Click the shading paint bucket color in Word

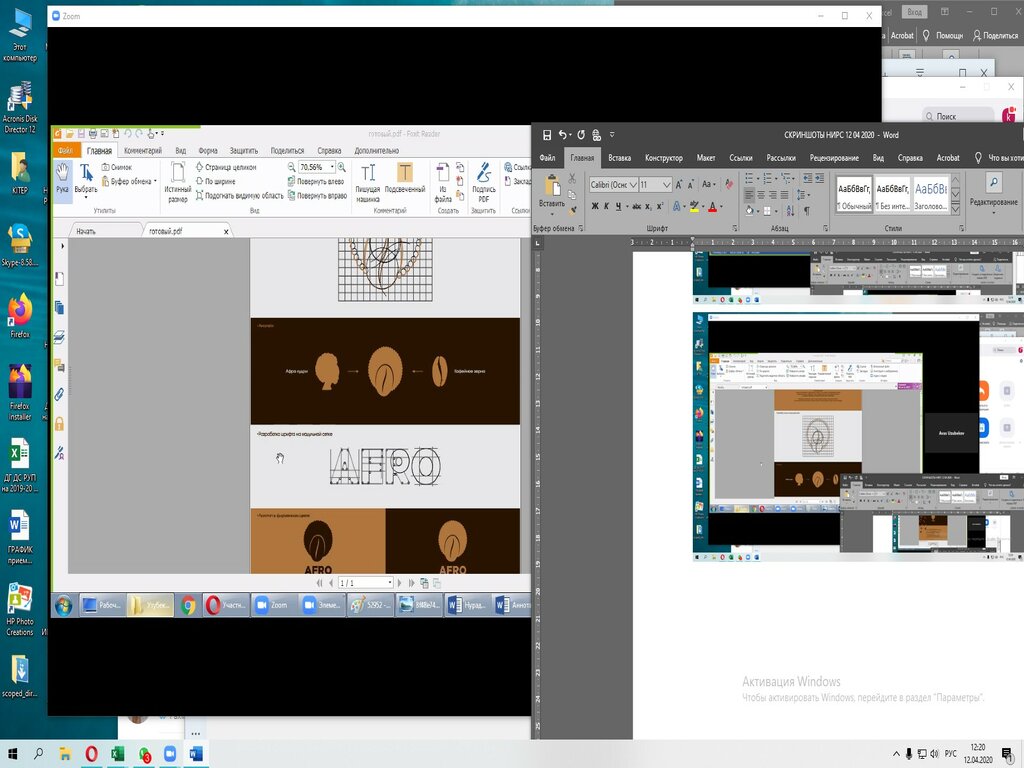click(x=749, y=211)
